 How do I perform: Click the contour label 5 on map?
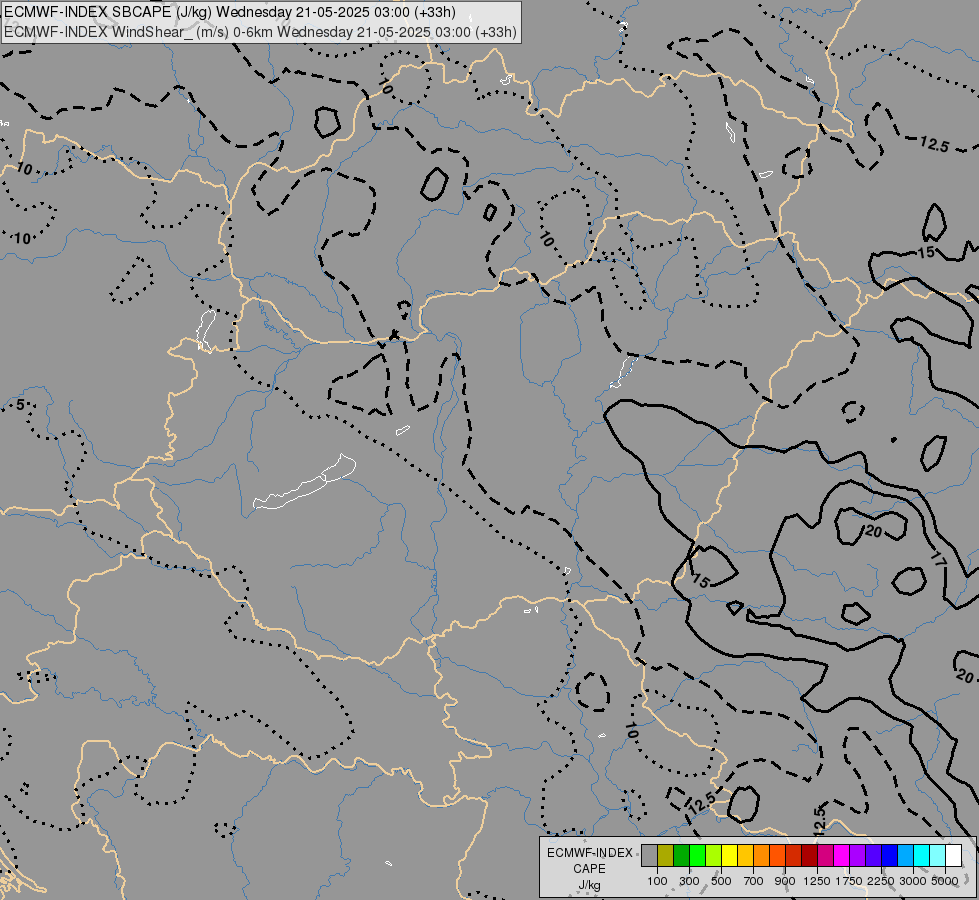pos(21,405)
